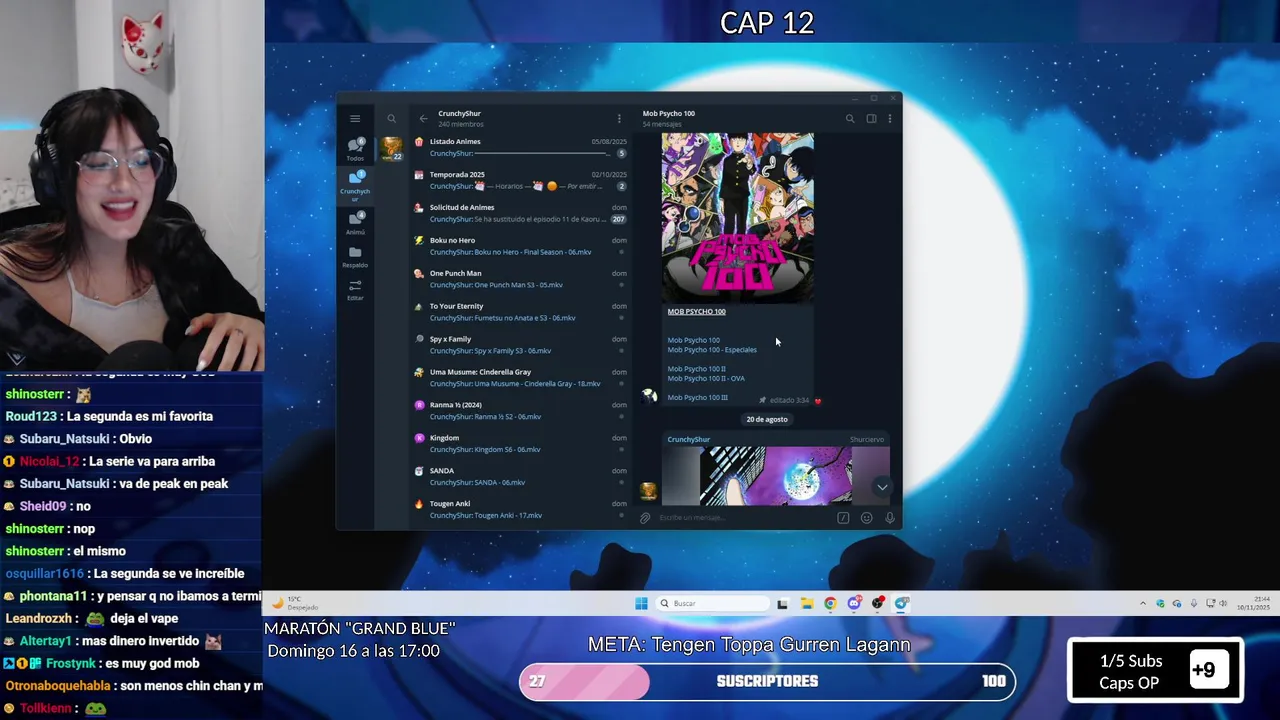Click the microphone voice message icon
Screen dimensions: 1280x720
pos(890,518)
